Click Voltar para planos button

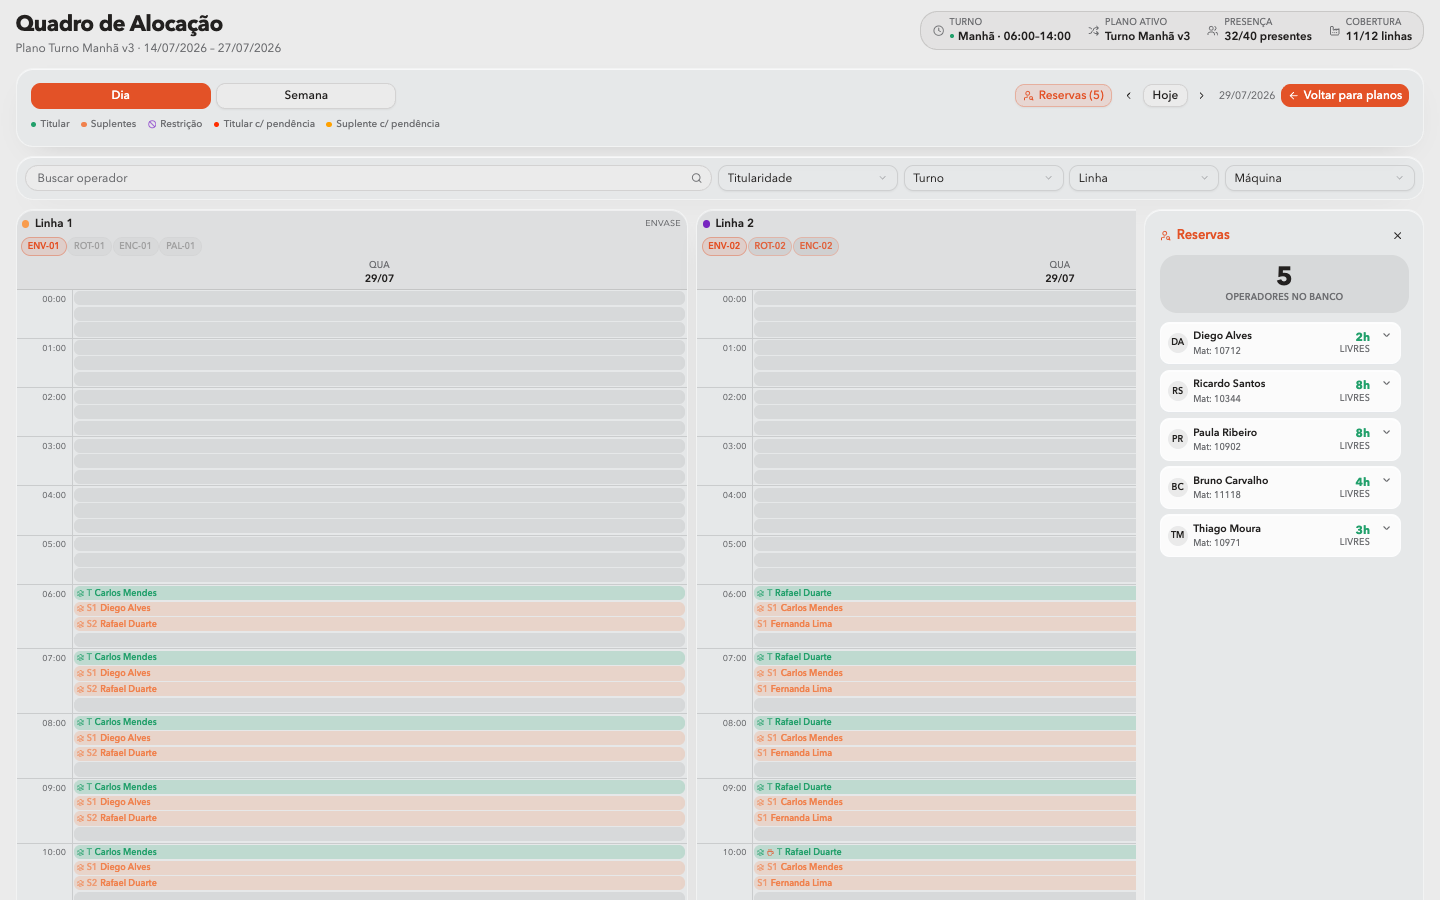click(x=1345, y=96)
